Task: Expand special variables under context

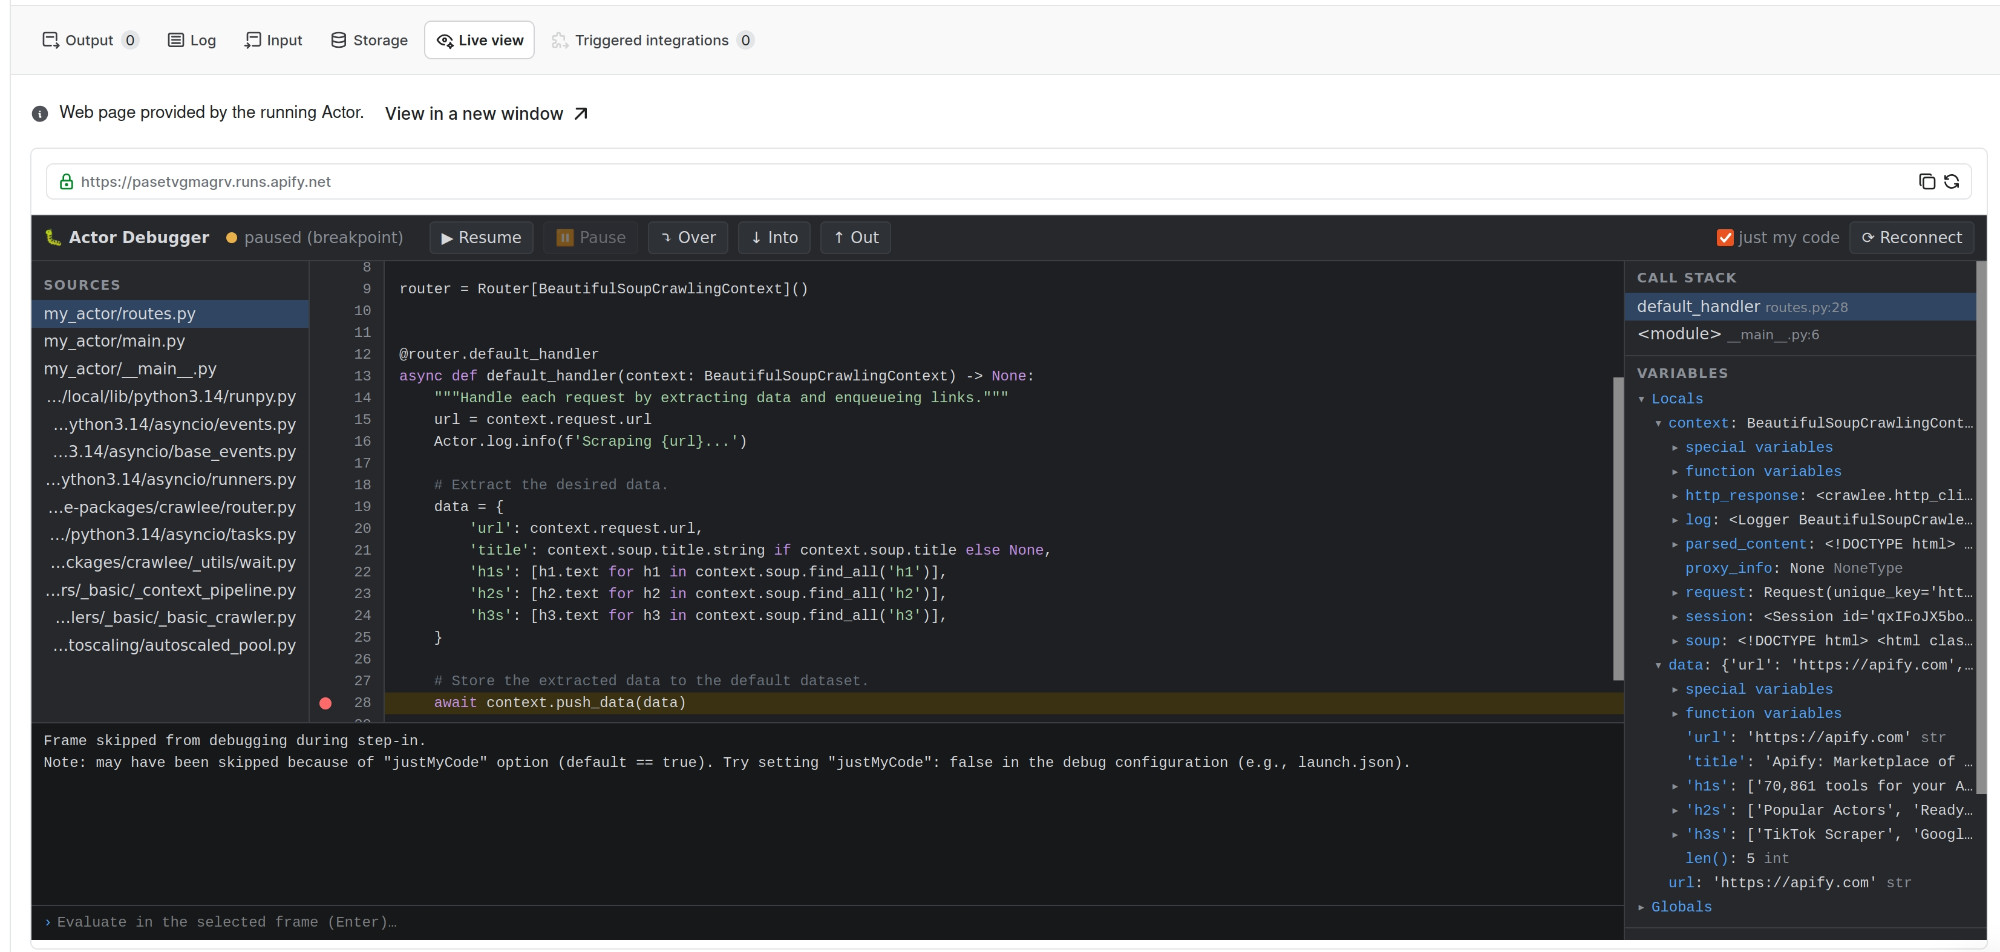Action: coord(1675,448)
